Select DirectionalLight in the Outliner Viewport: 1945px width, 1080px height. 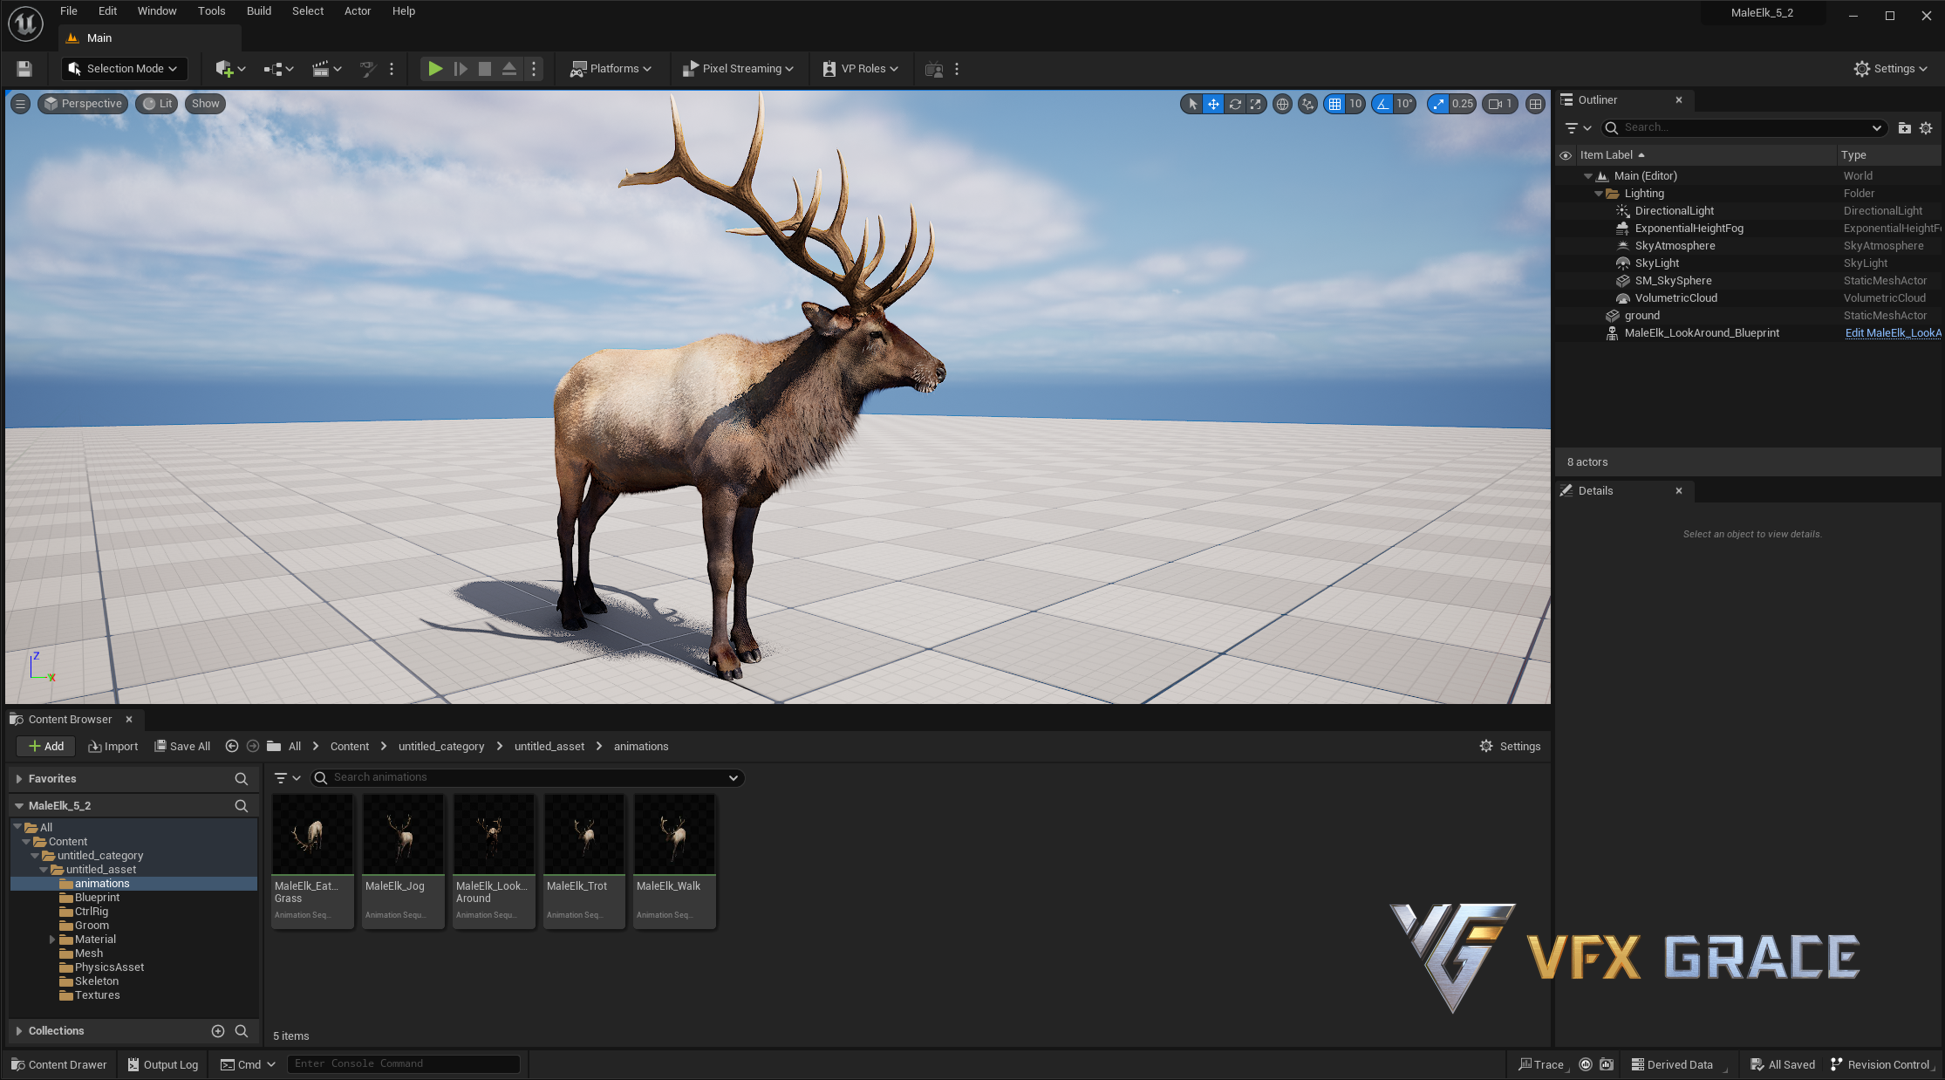[x=1674, y=211]
